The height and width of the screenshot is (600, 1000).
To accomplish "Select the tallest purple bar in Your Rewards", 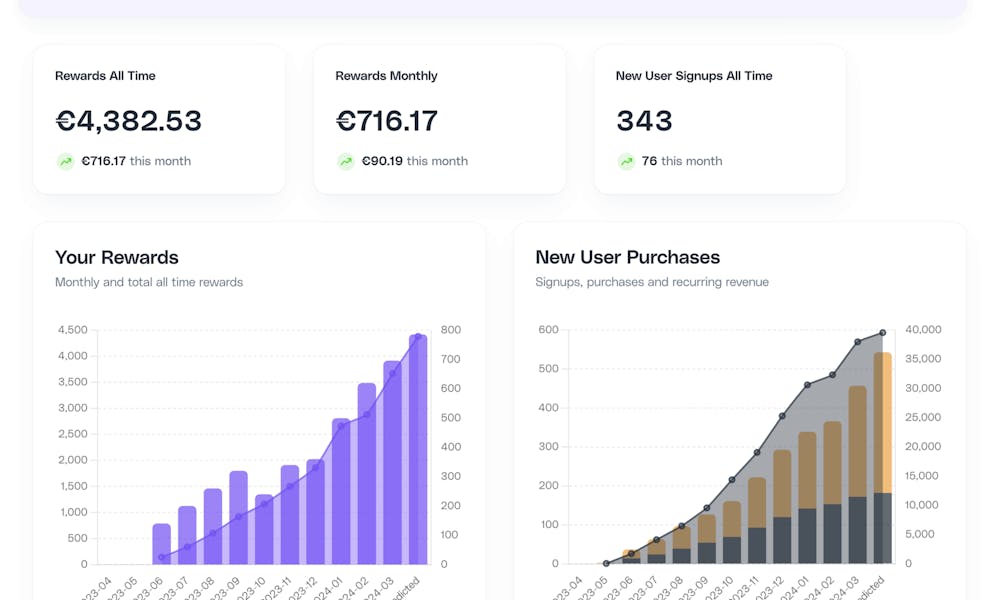I will click(418, 450).
